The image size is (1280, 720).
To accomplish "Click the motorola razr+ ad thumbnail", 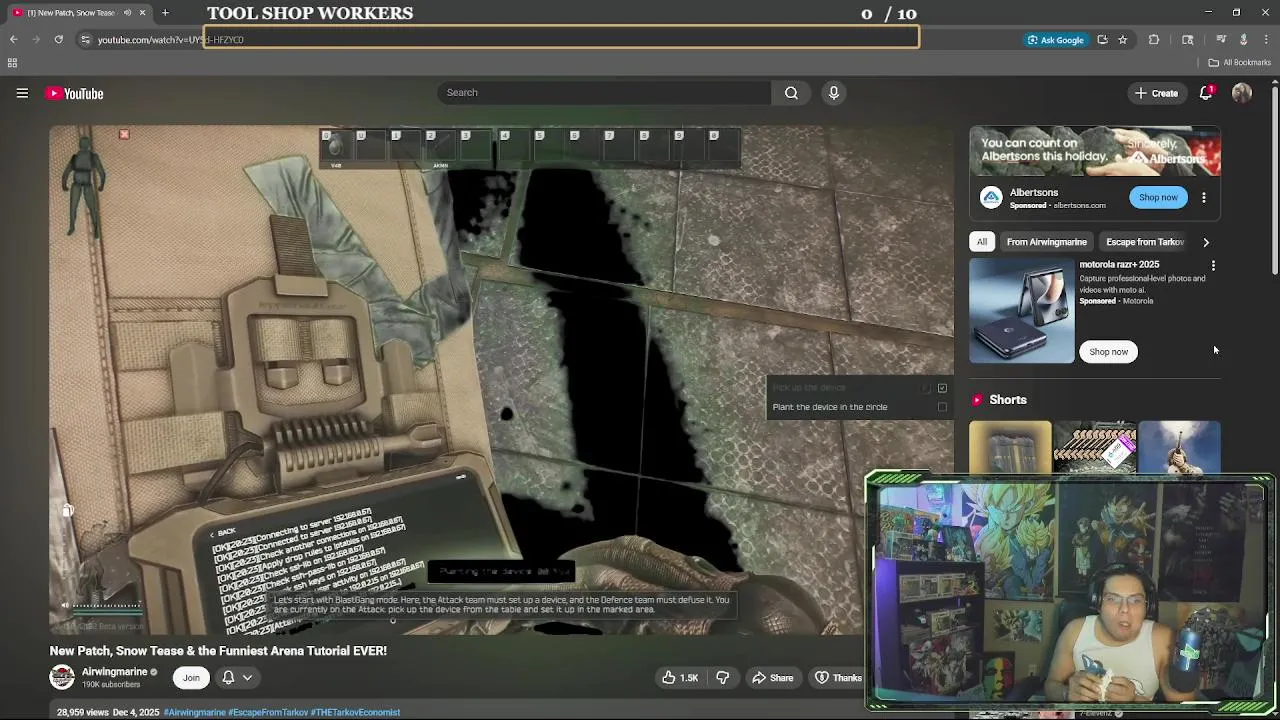I will (x=1021, y=311).
